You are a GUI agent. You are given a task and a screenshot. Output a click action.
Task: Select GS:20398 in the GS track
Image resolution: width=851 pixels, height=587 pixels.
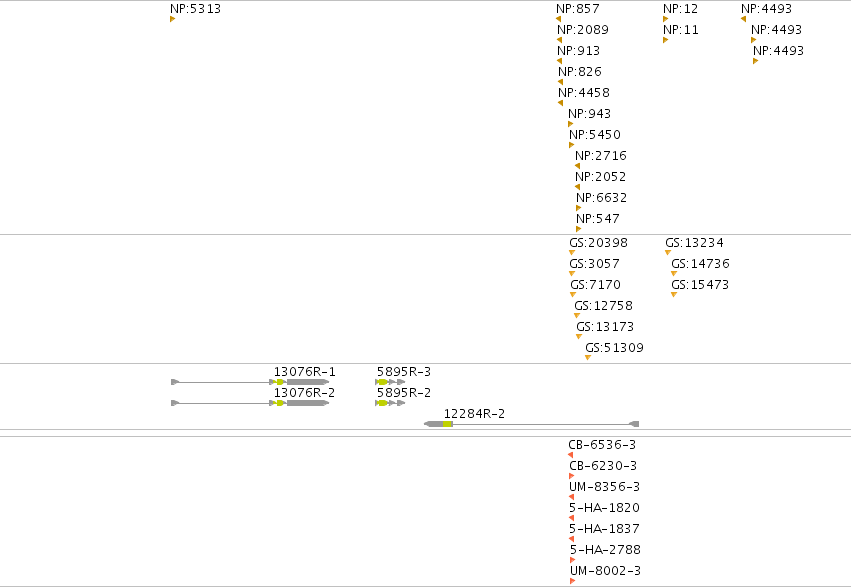pyautogui.click(x=598, y=243)
